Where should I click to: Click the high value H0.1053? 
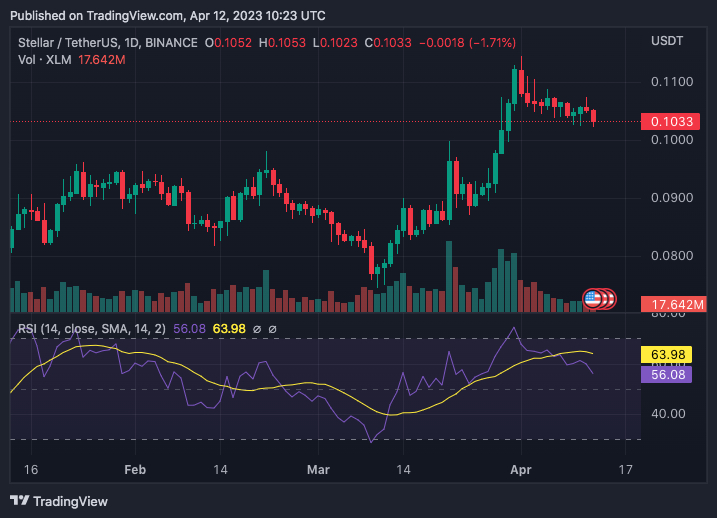(282, 43)
